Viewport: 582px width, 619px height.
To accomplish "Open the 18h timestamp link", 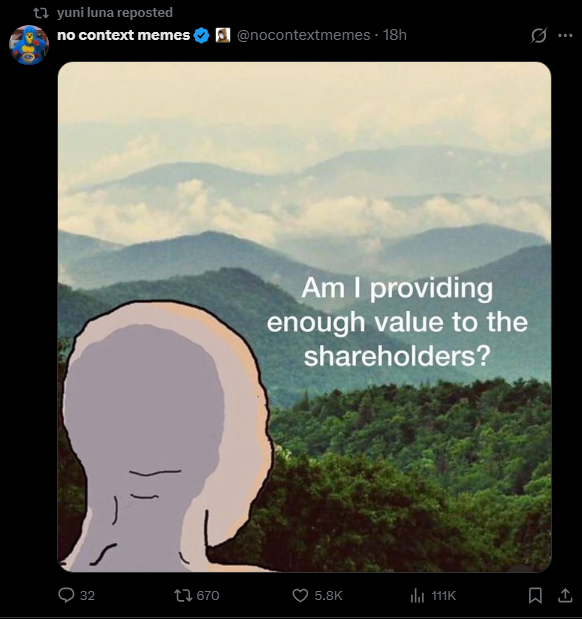I will point(394,35).
